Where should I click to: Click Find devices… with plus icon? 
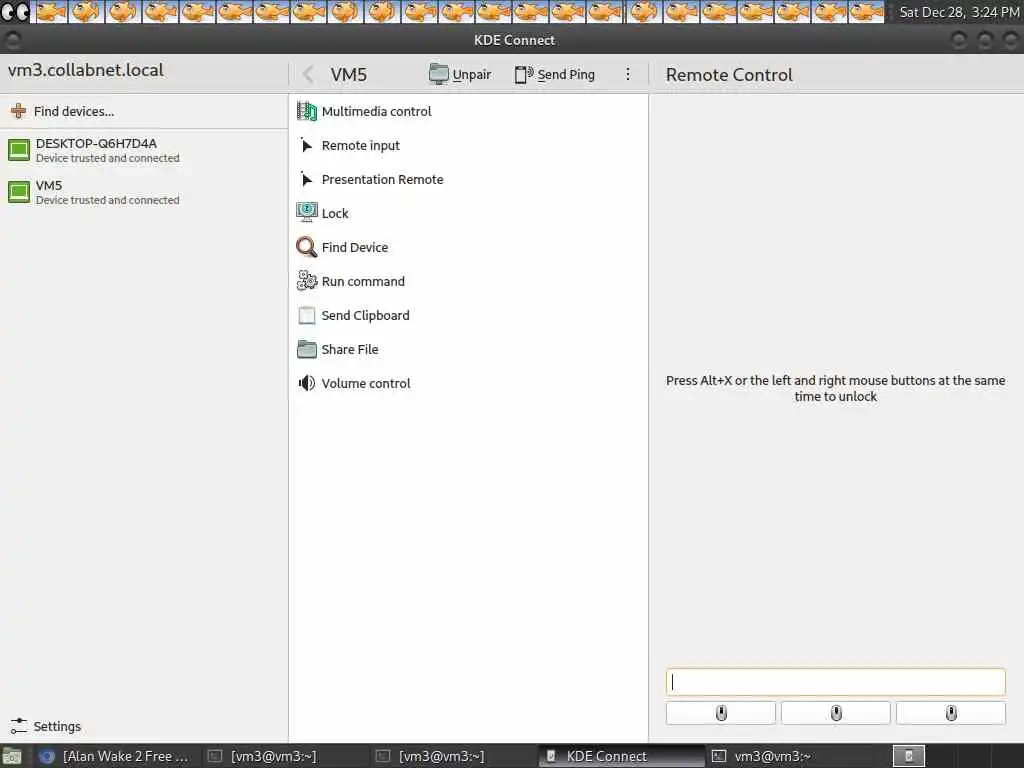(144, 112)
